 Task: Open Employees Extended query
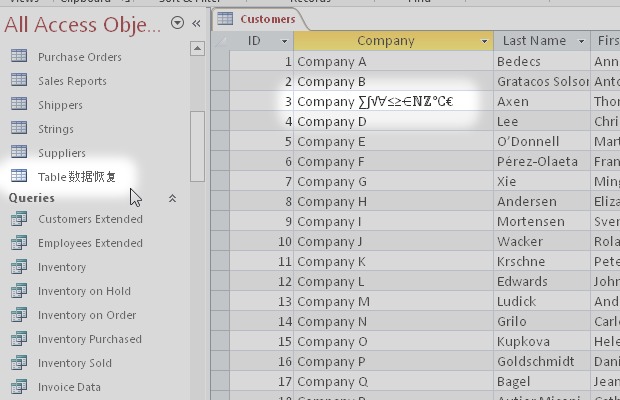90,243
